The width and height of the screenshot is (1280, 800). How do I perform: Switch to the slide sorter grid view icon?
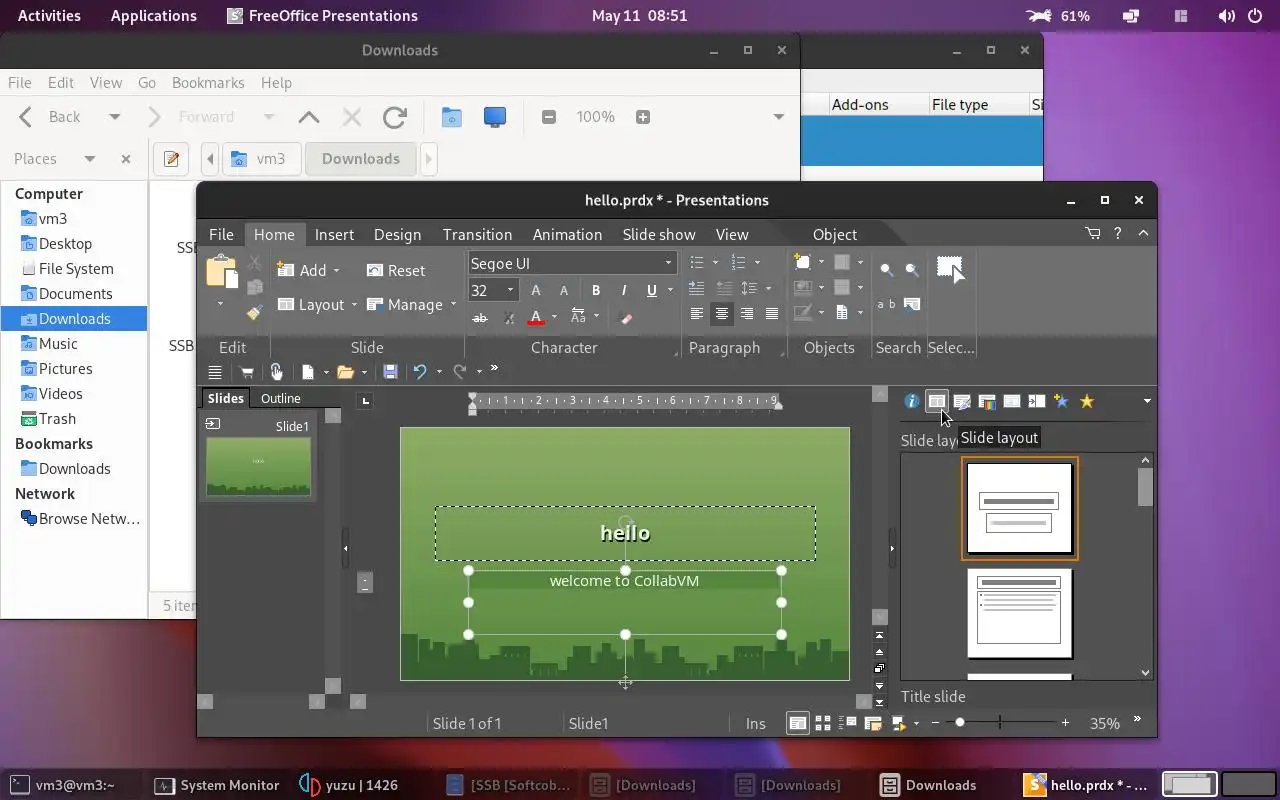(823, 723)
